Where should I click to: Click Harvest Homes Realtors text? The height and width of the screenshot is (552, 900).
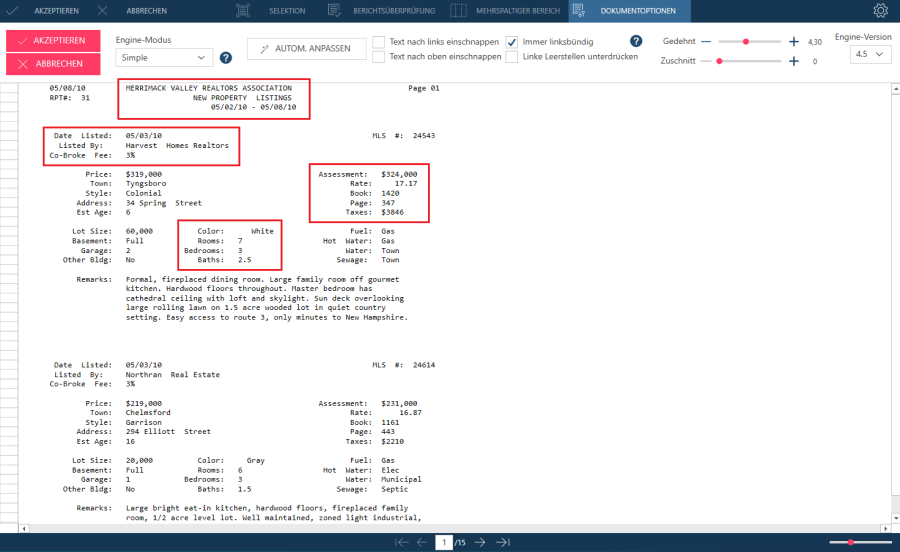click(x=177, y=145)
